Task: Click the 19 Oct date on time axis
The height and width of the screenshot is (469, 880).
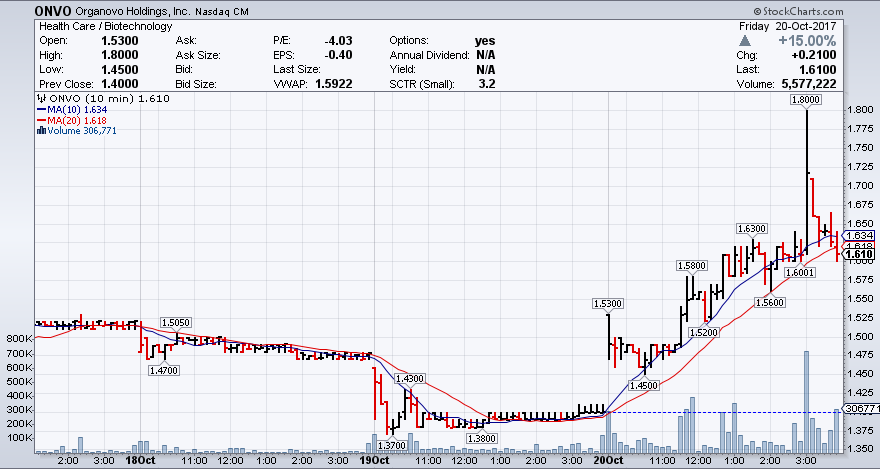Action: point(372,461)
